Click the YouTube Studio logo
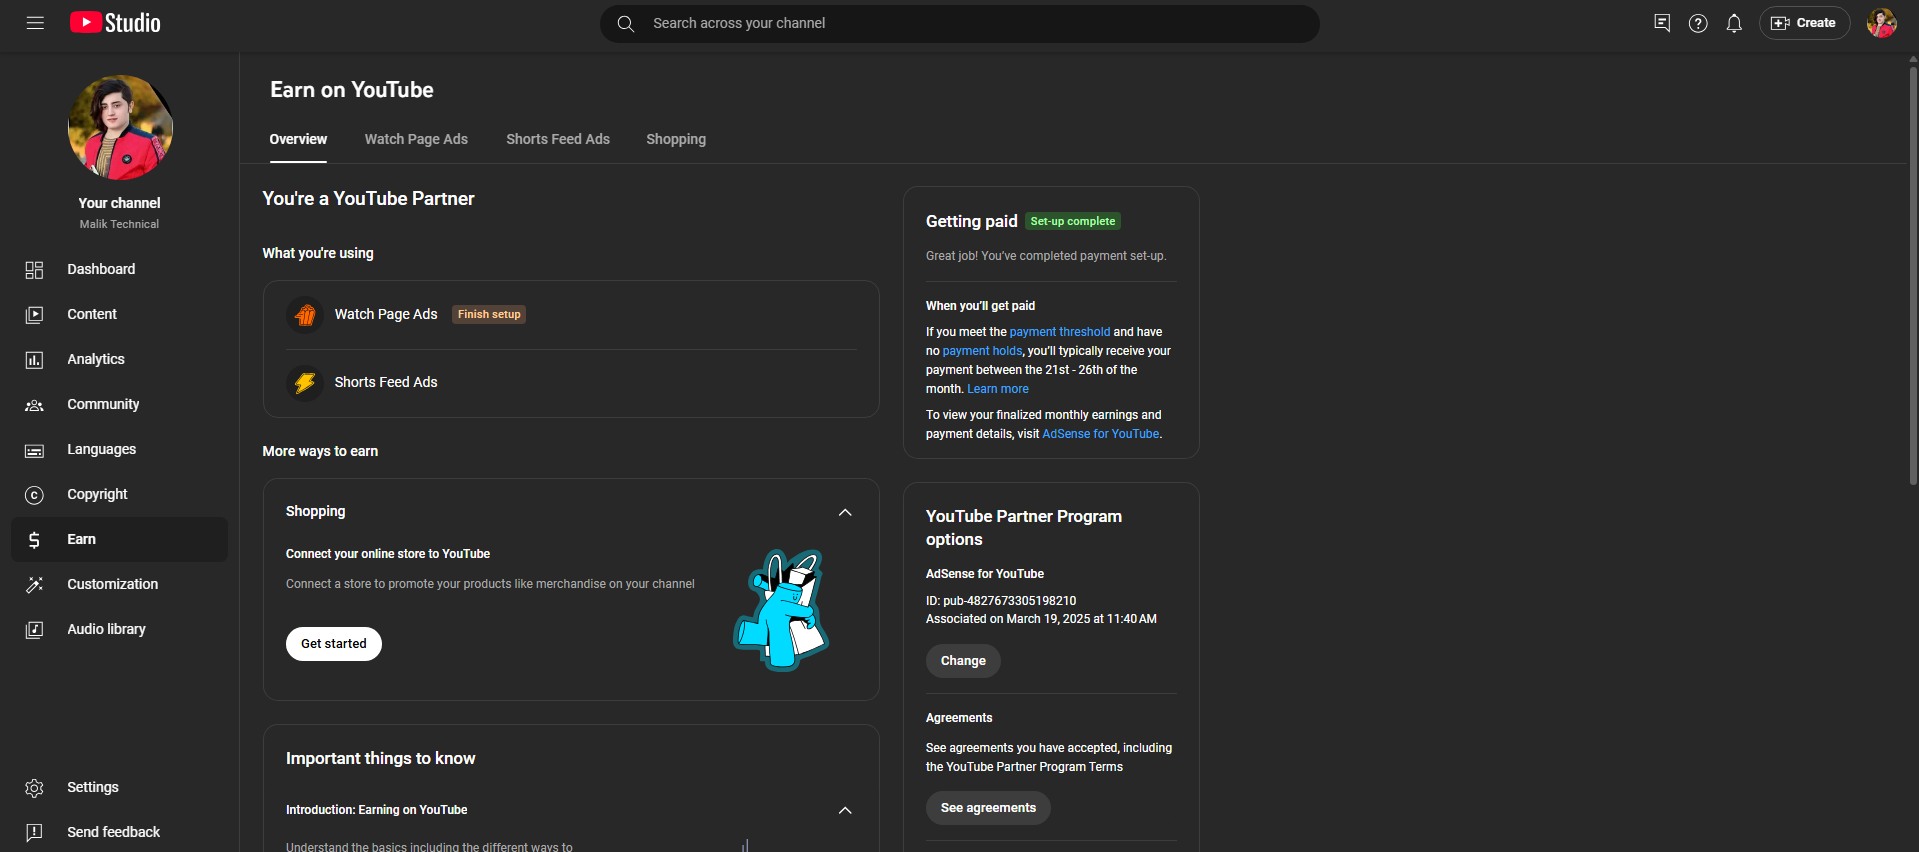 (x=115, y=23)
